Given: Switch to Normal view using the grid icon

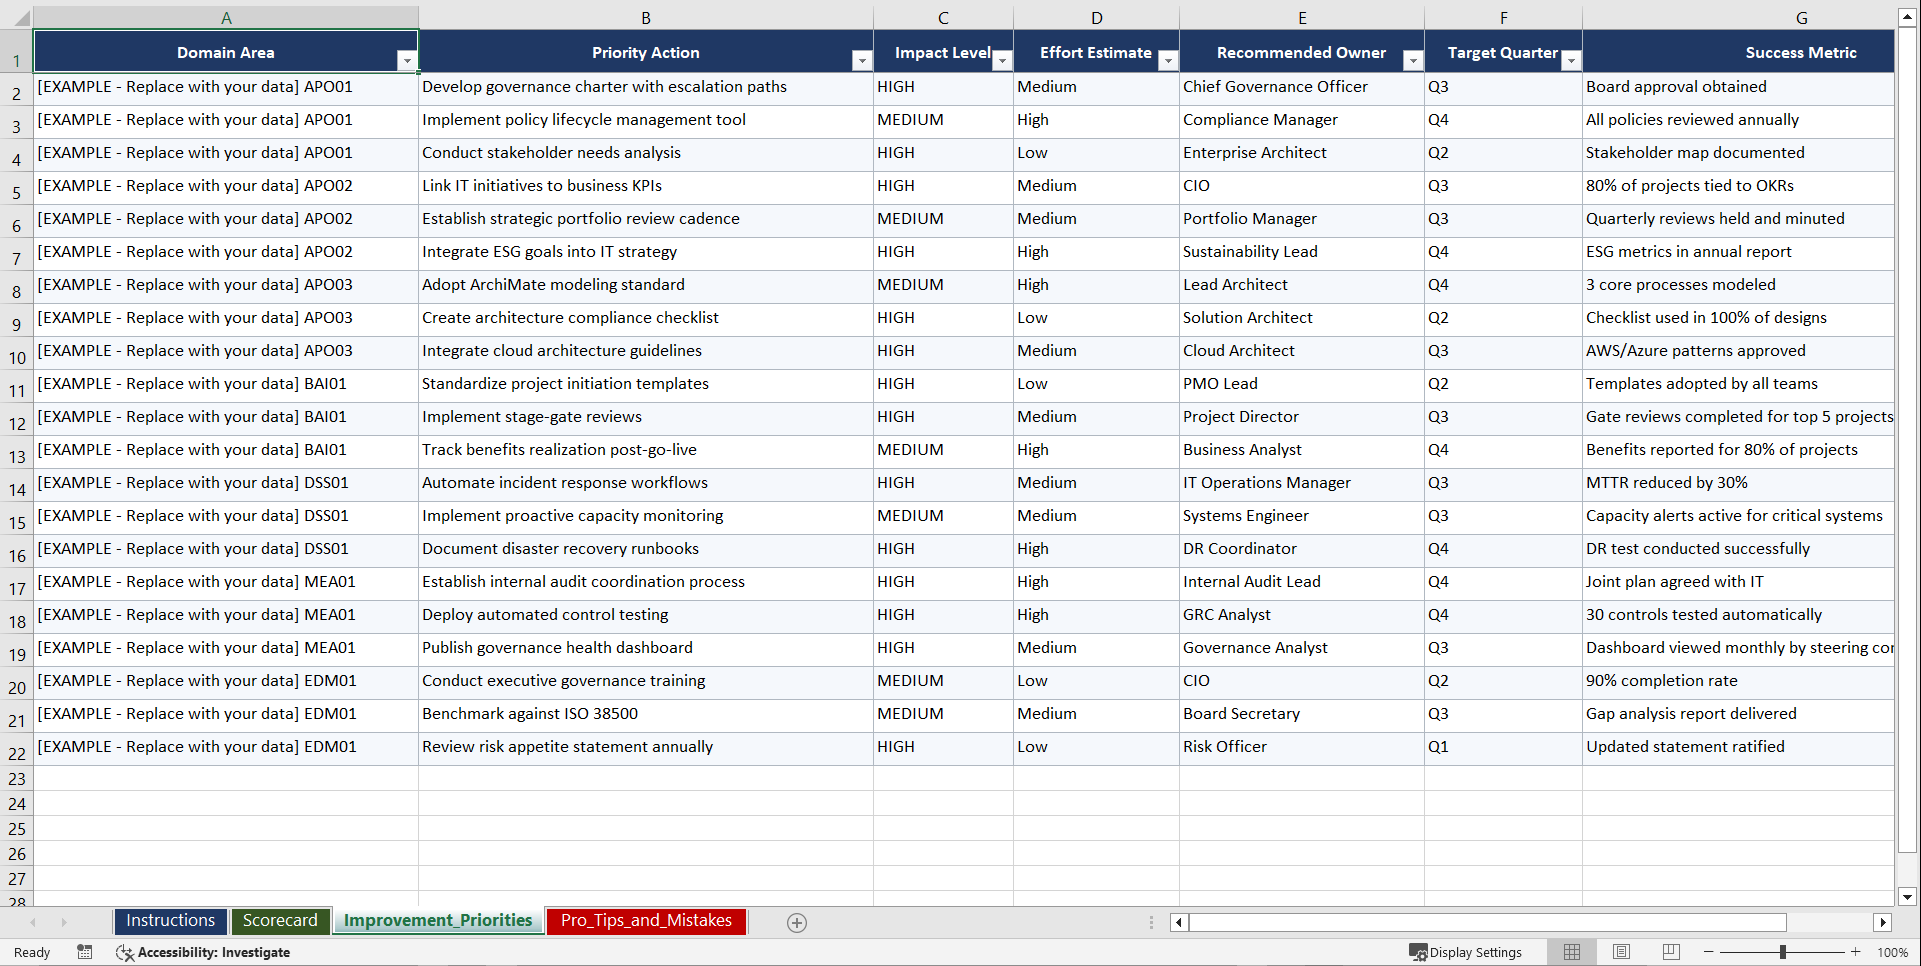Looking at the screenshot, I should tap(1571, 952).
